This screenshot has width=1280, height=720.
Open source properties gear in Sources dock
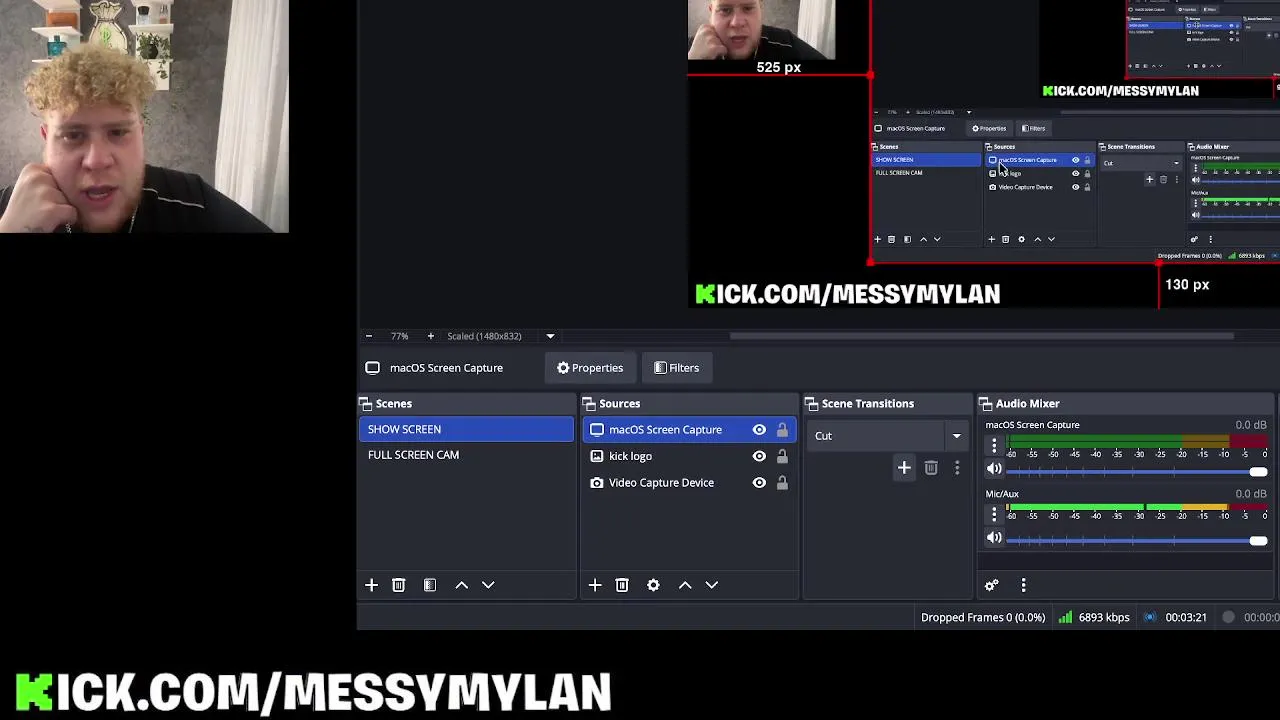[x=653, y=585]
